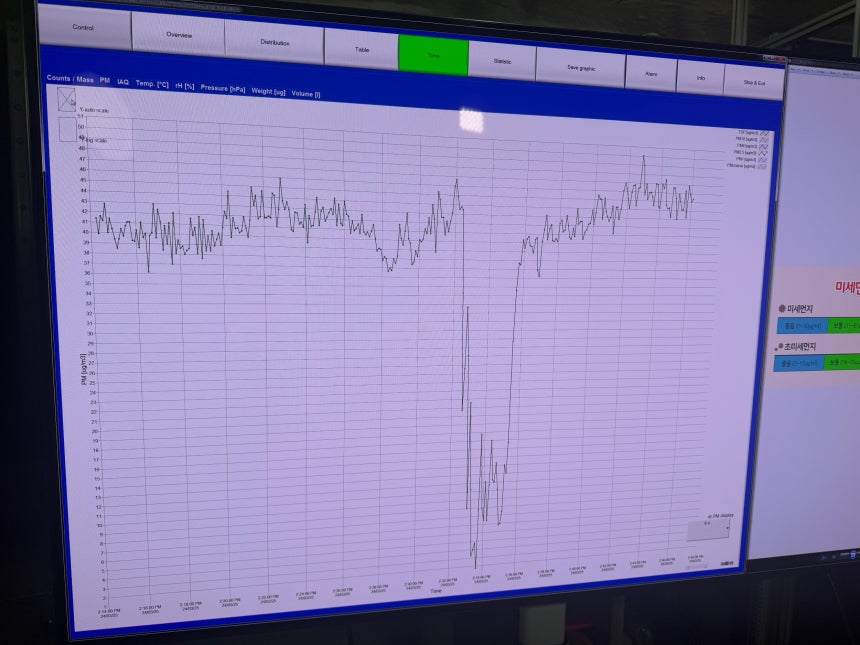Toggle the Y auto scale checkbox
860x645 pixels.
click(x=67, y=100)
